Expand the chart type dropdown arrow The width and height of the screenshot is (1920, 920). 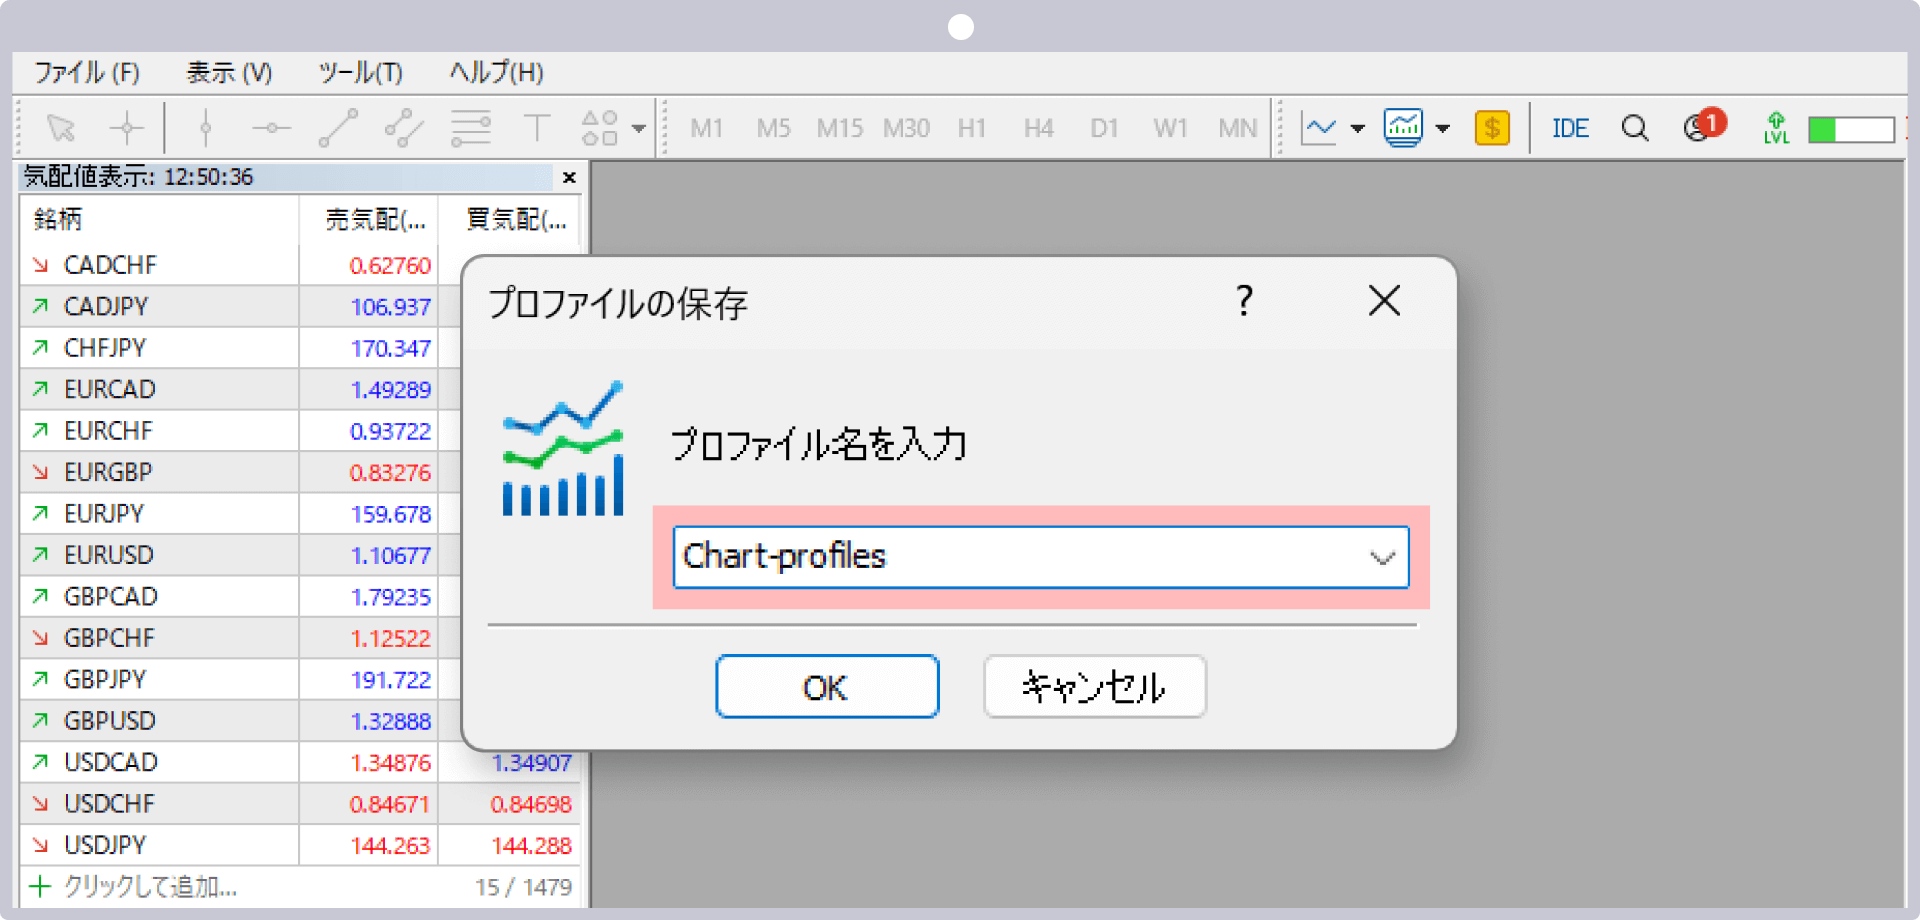pos(1357,128)
